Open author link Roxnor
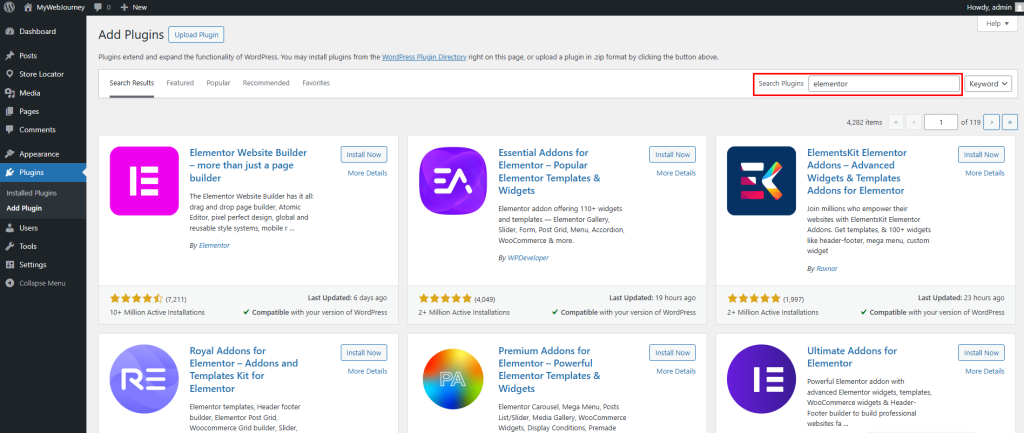Screen dimensions: 1024x433 click(x=827, y=268)
